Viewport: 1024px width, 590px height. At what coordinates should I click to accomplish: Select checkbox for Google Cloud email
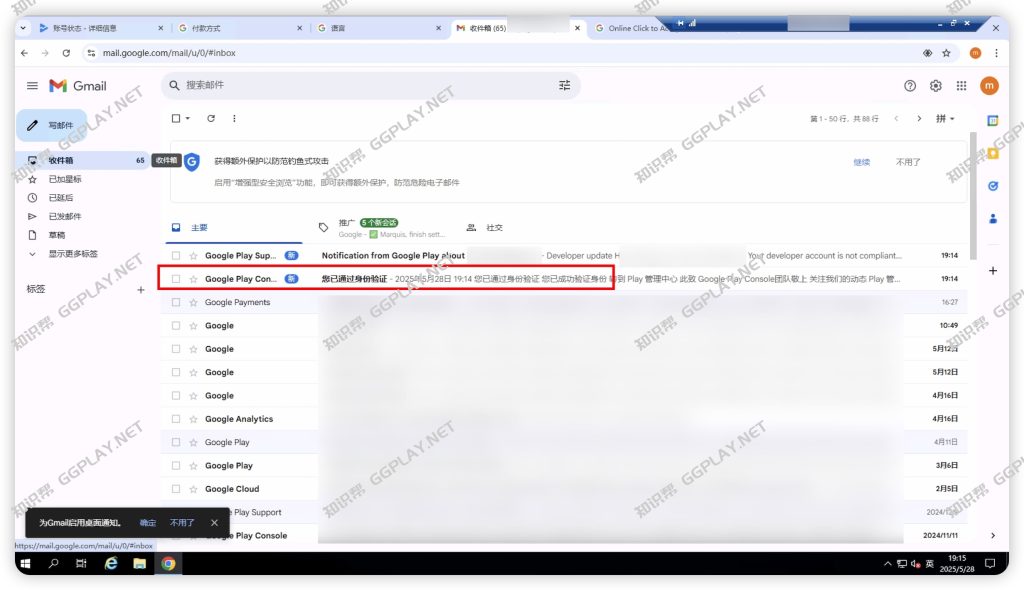(176, 489)
